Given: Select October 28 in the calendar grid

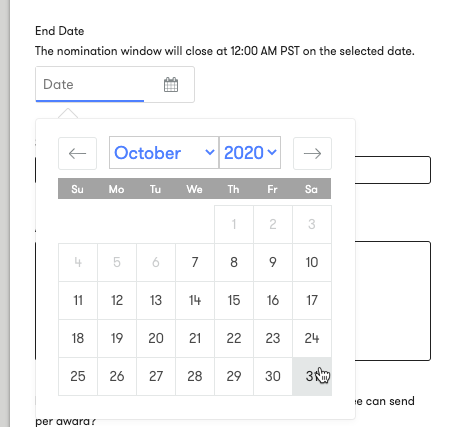Looking at the screenshot, I should [x=195, y=376].
